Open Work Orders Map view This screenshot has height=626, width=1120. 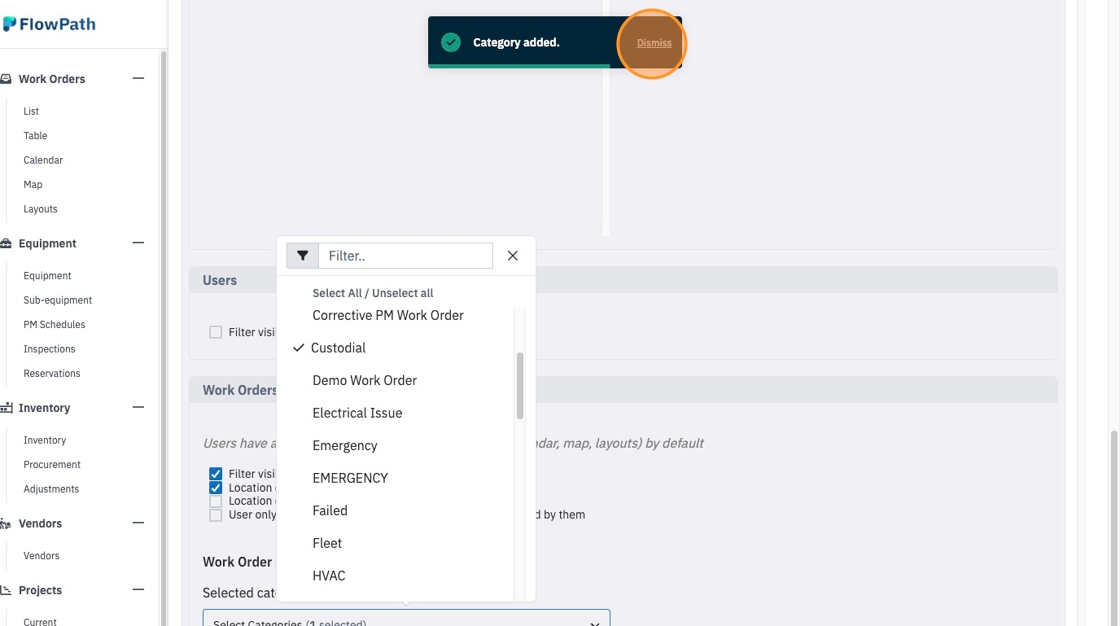pyautogui.click(x=33, y=184)
